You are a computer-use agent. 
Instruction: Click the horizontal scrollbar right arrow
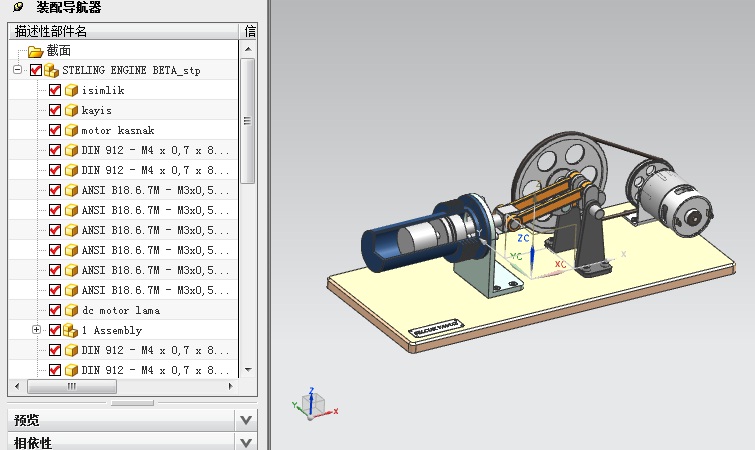tap(231, 386)
